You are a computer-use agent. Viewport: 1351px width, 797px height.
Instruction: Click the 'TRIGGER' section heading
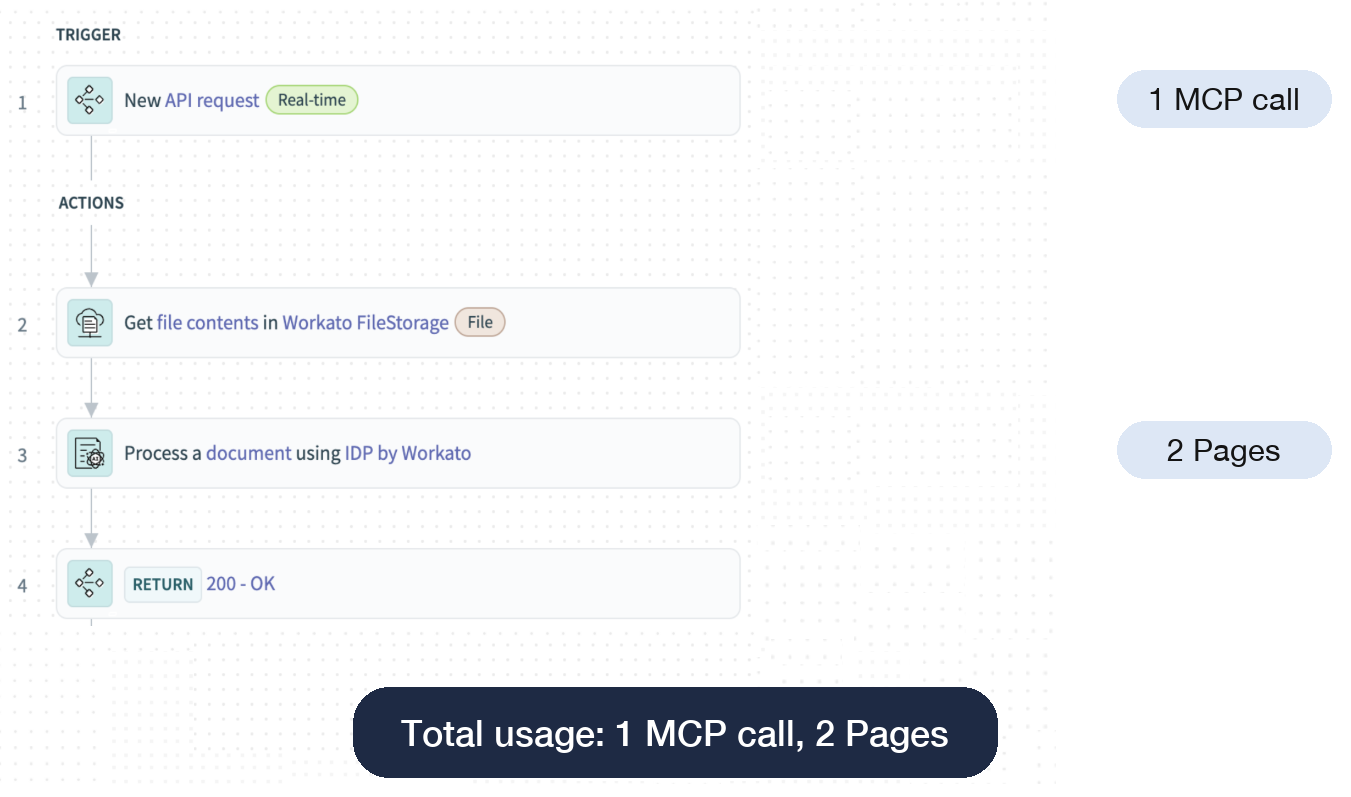[88, 34]
